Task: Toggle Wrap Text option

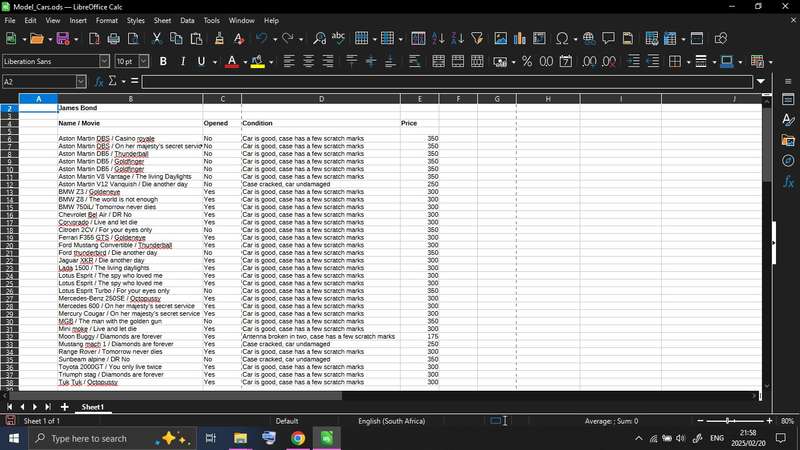Action: [x=414, y=62]
